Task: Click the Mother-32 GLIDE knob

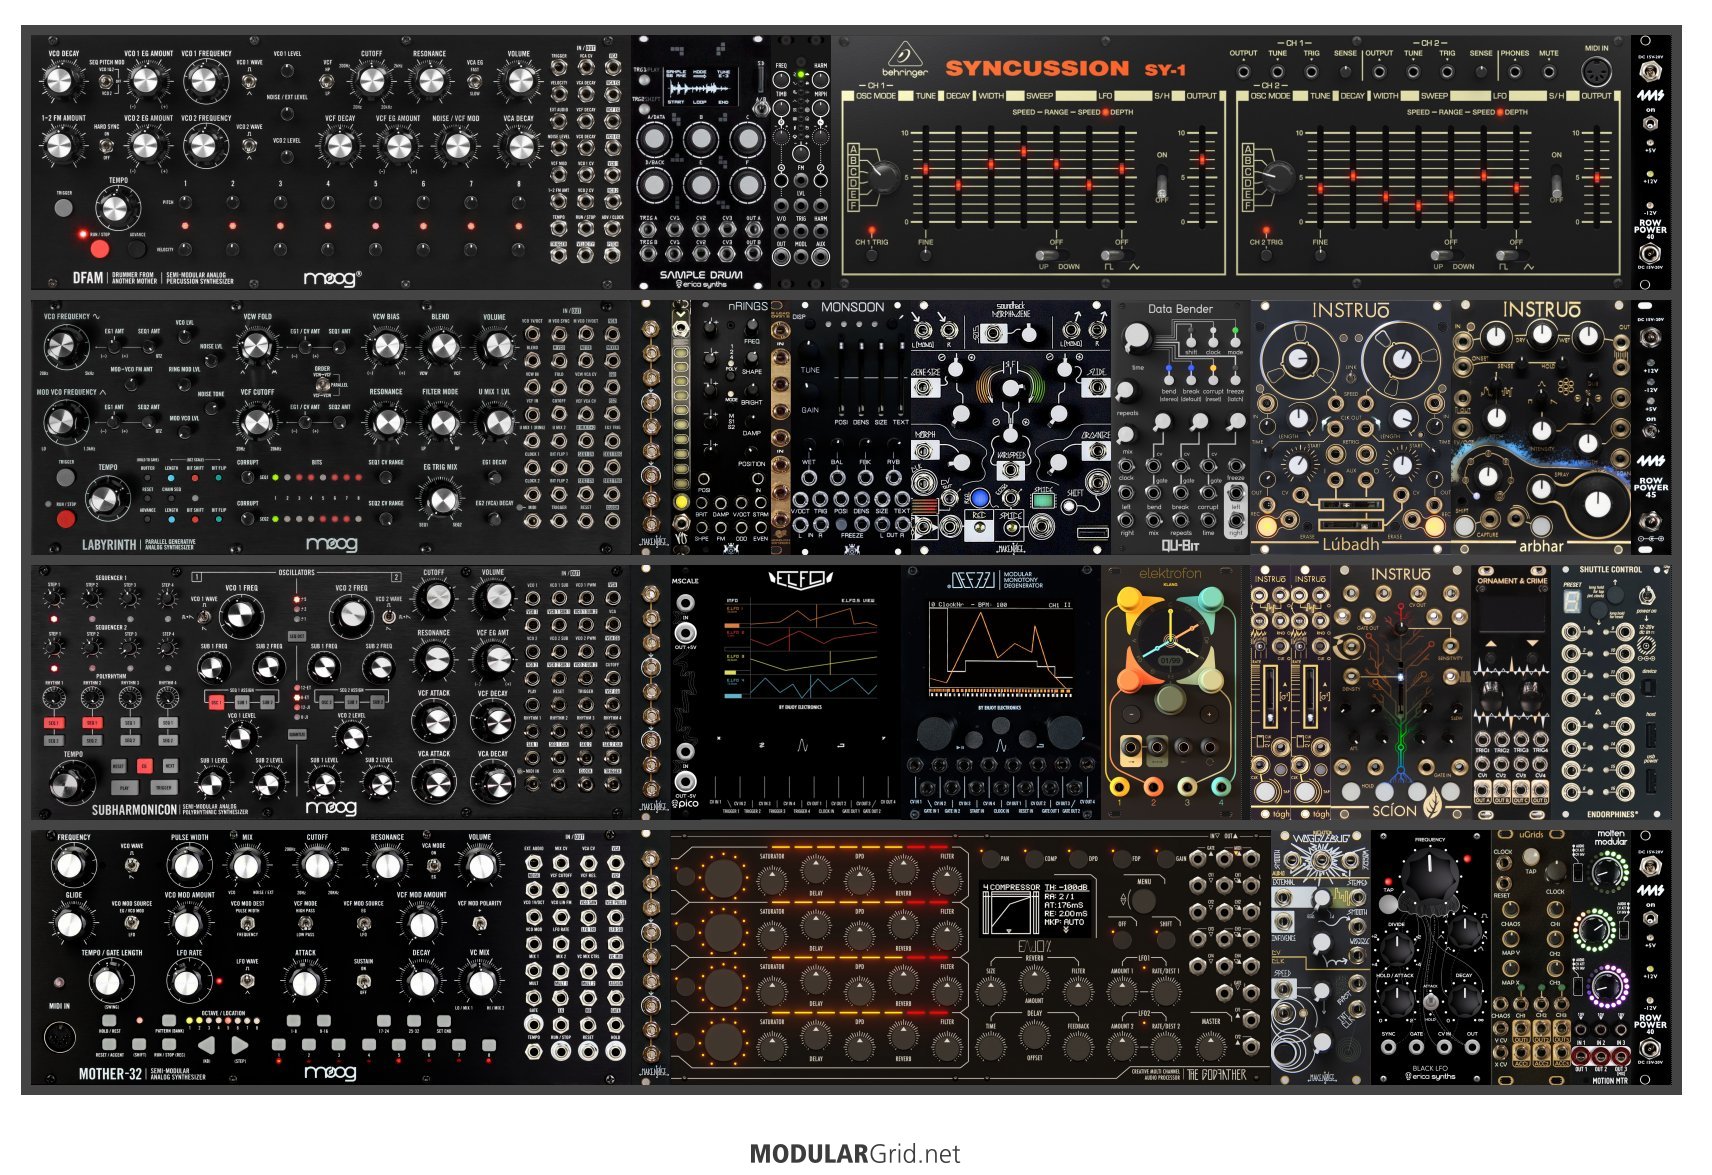Action: coord(70,923)
